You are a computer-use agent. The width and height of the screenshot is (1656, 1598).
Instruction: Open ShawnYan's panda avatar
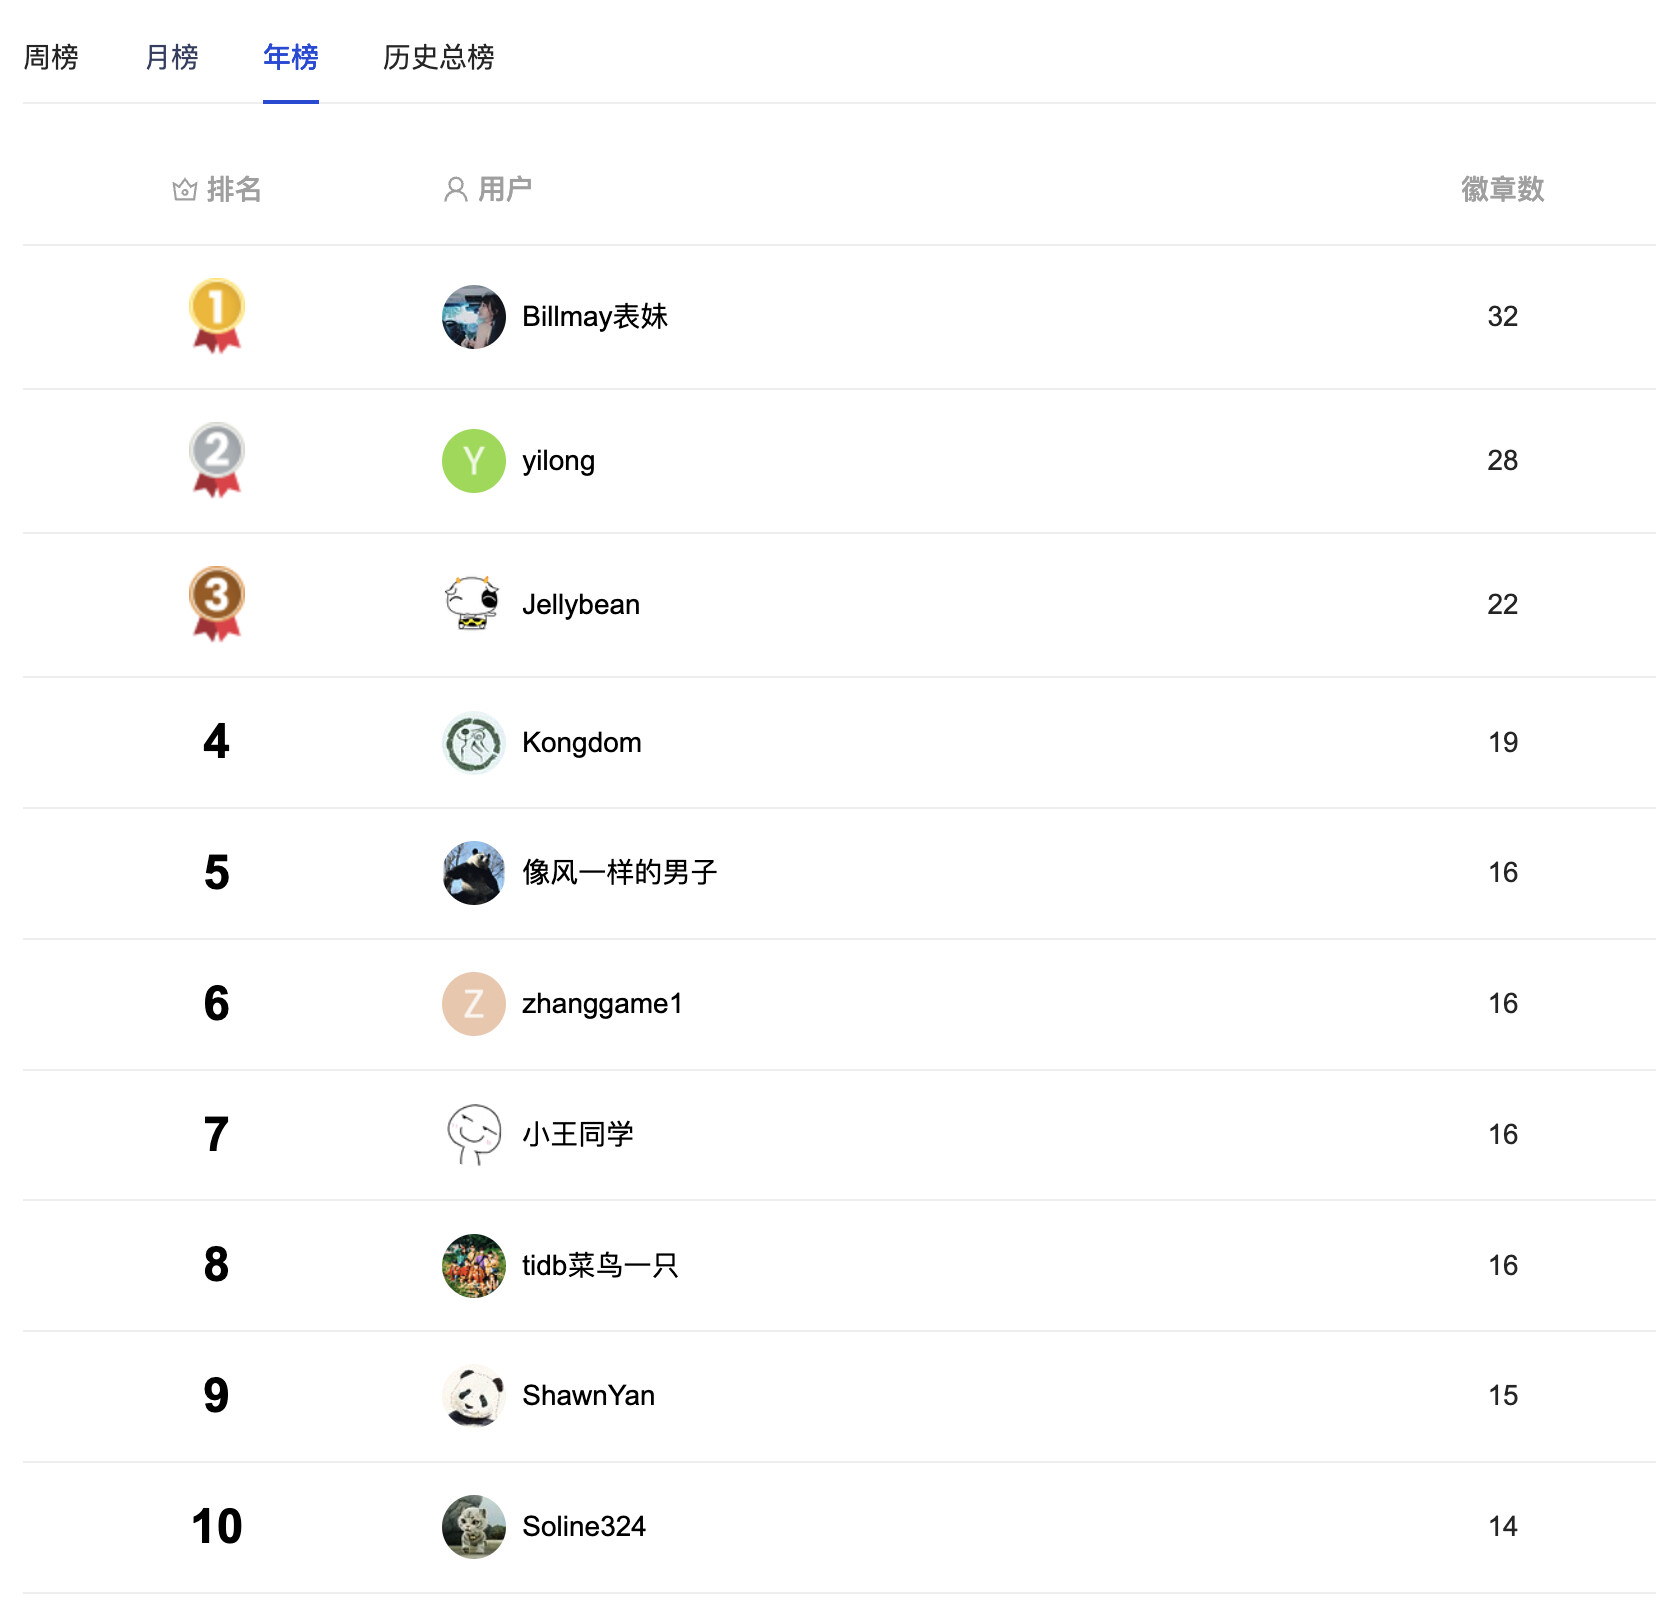tap(474, 1396)
